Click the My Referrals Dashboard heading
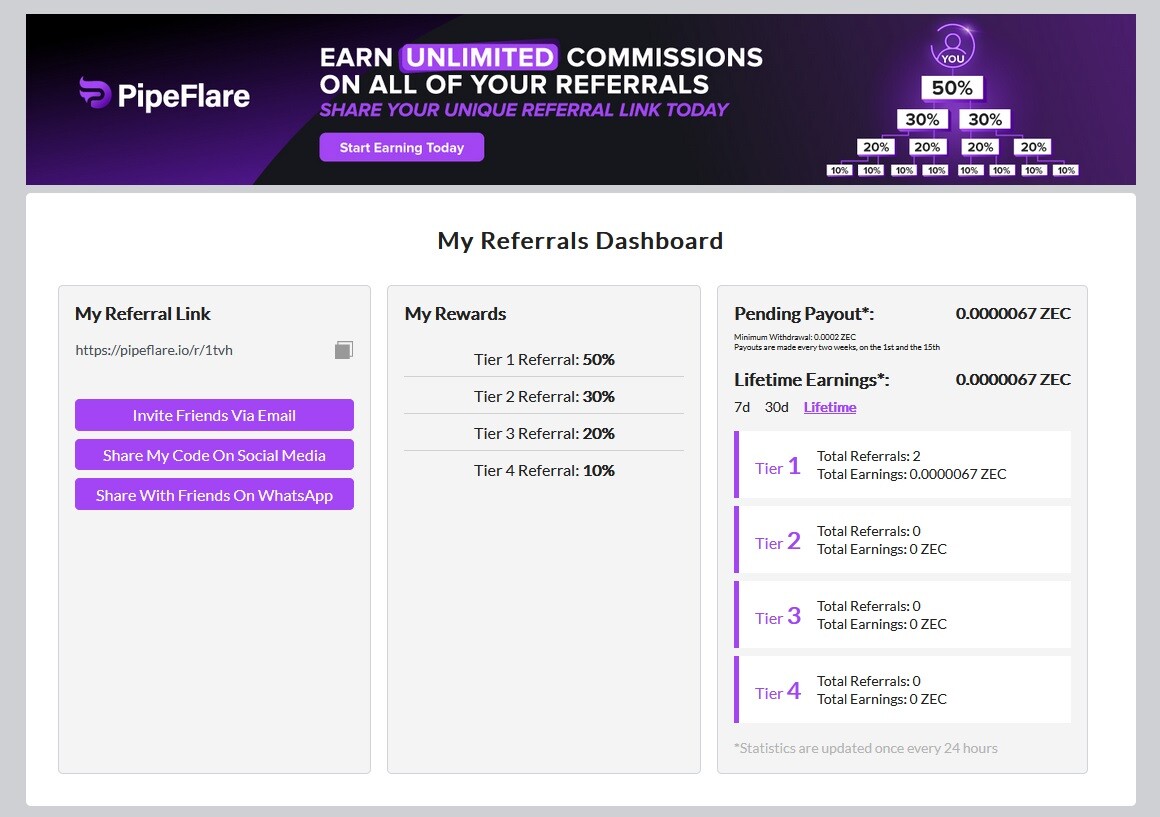 click(x=581, y=241)
